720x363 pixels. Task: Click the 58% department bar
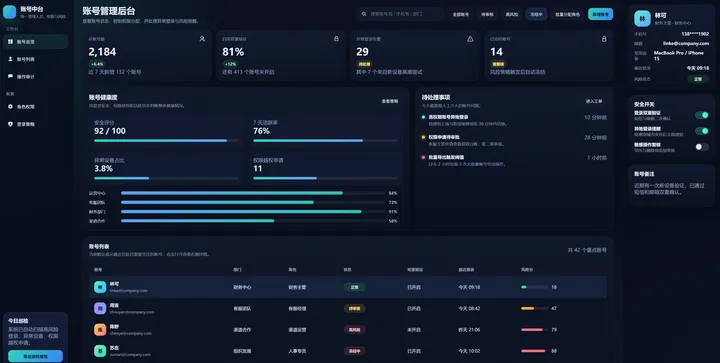coord(253,221)
